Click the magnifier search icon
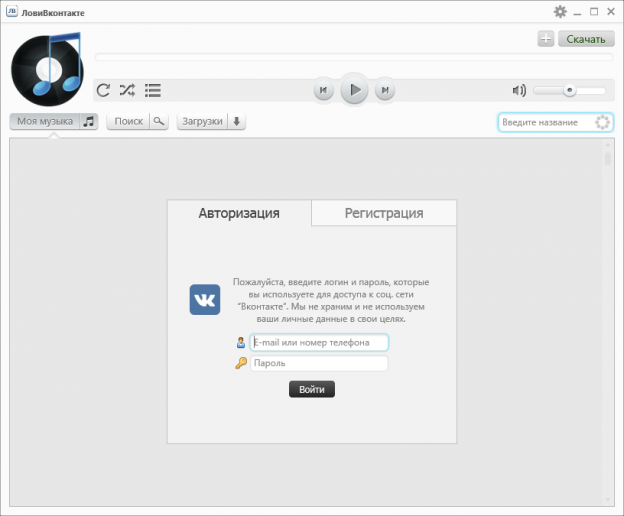This screenshot has height=516, width=624. (159, 121)
